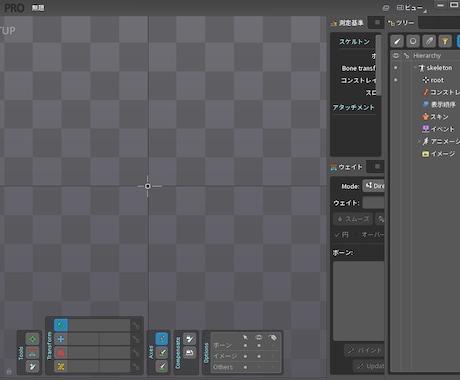Select the skeleton node in tree
Screen dimensions: 460x380
(x=435, y=68)
